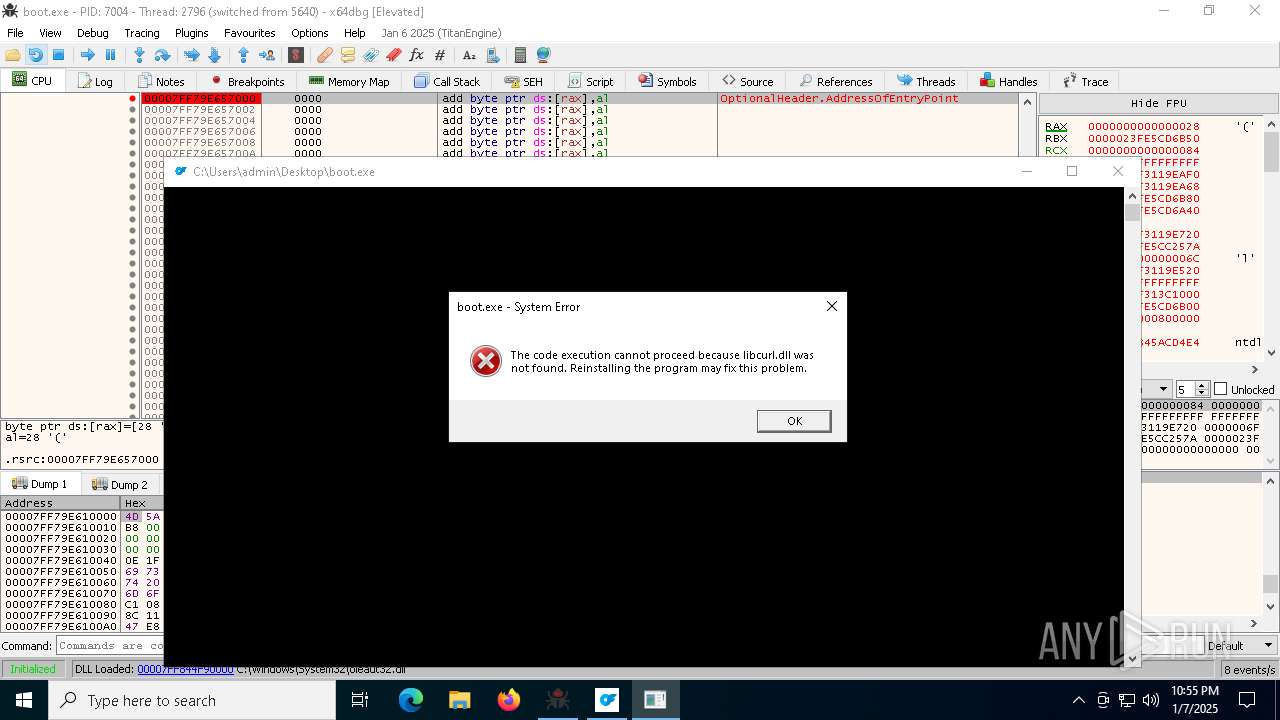Click the Stop (close) debuggee toolbar icon

pos(58,55)
